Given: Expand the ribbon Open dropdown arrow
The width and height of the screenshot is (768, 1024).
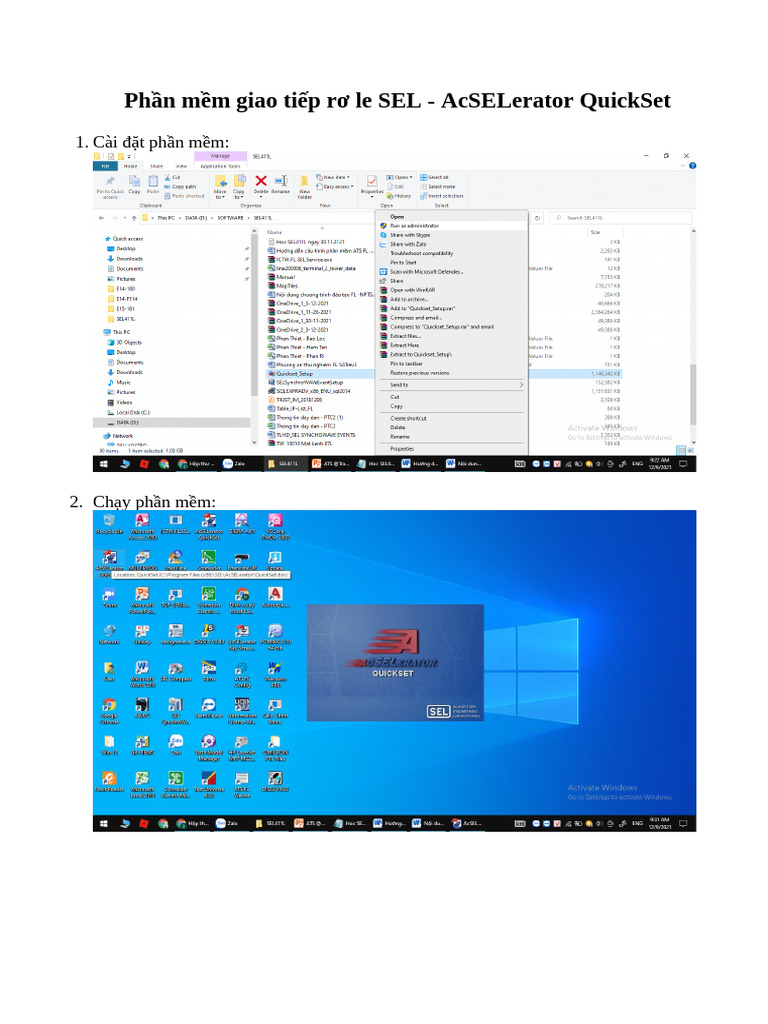Looking at the screenshot, I should click(411, 177).
